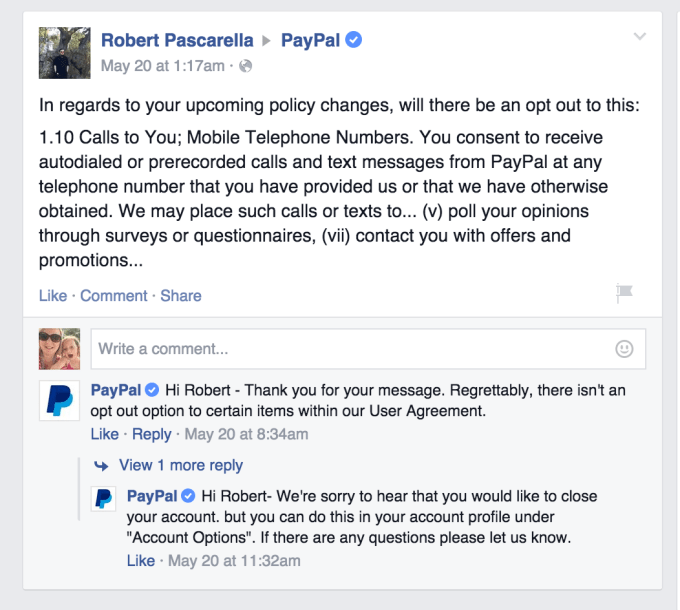This screenshot has height=610, width=680.
Task: Click the flag icon to report post
Action: tap(625, 293)
